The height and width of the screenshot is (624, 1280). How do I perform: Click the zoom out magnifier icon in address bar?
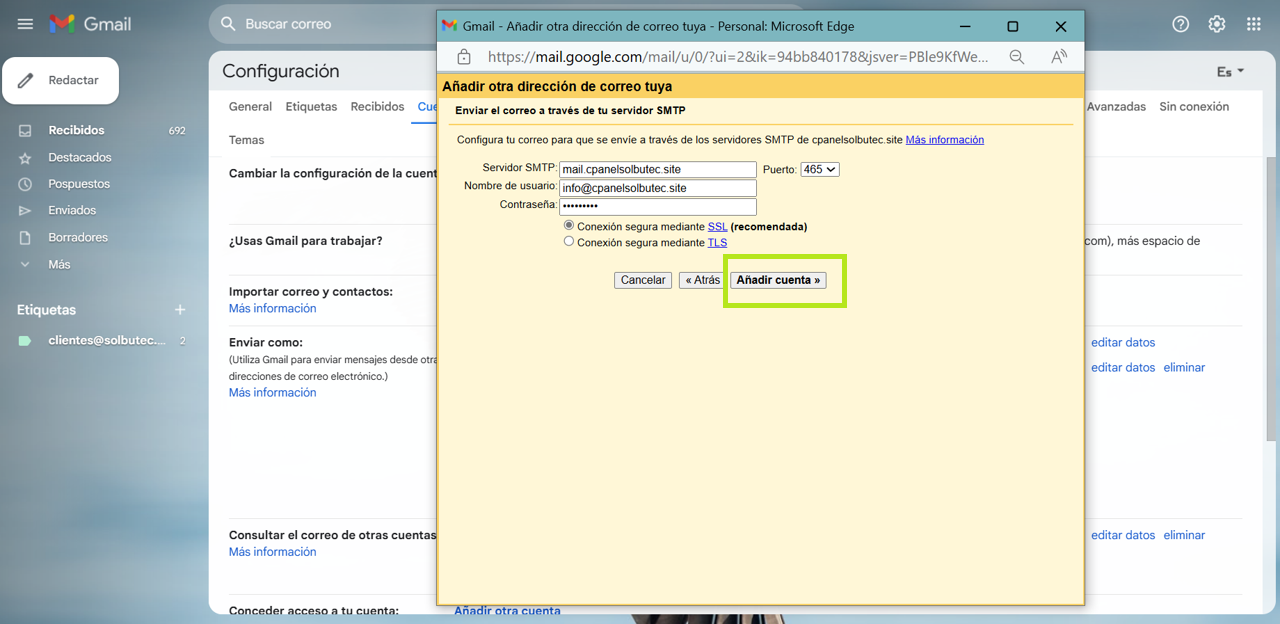pos(1016,57)
